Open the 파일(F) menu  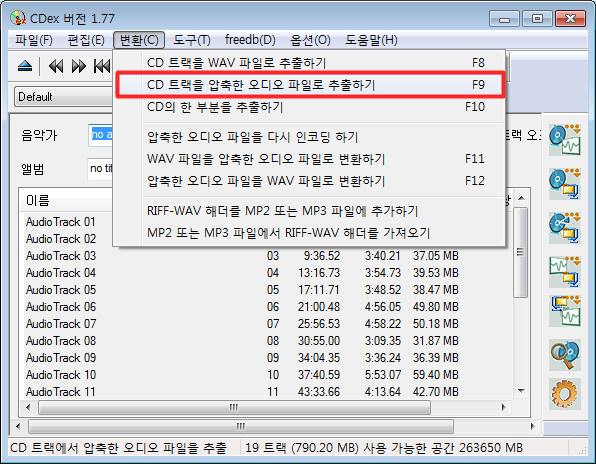coord(33,40)
